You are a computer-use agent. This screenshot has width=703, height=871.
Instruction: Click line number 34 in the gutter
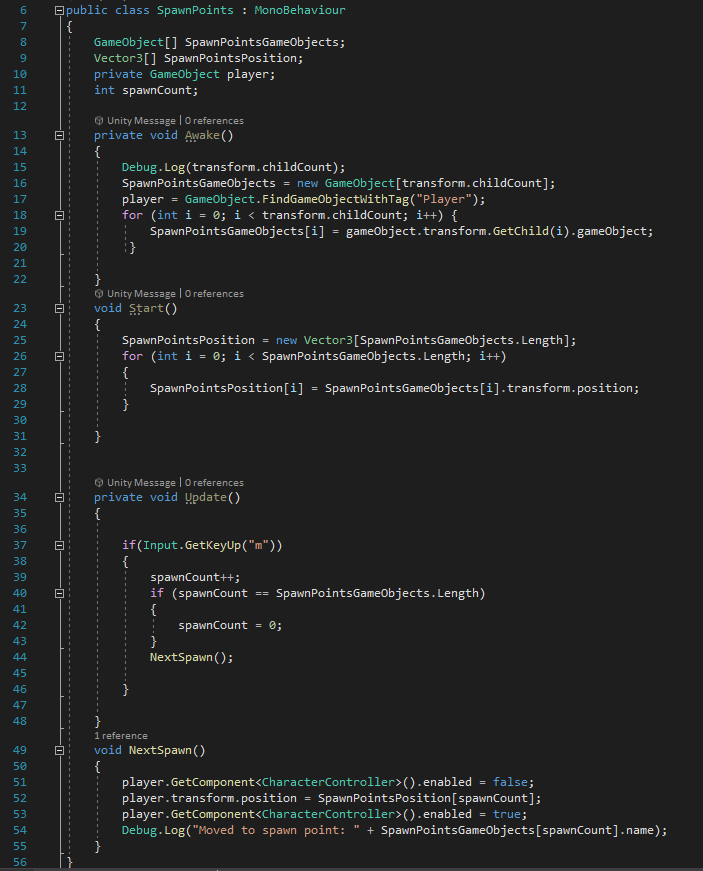20,497
